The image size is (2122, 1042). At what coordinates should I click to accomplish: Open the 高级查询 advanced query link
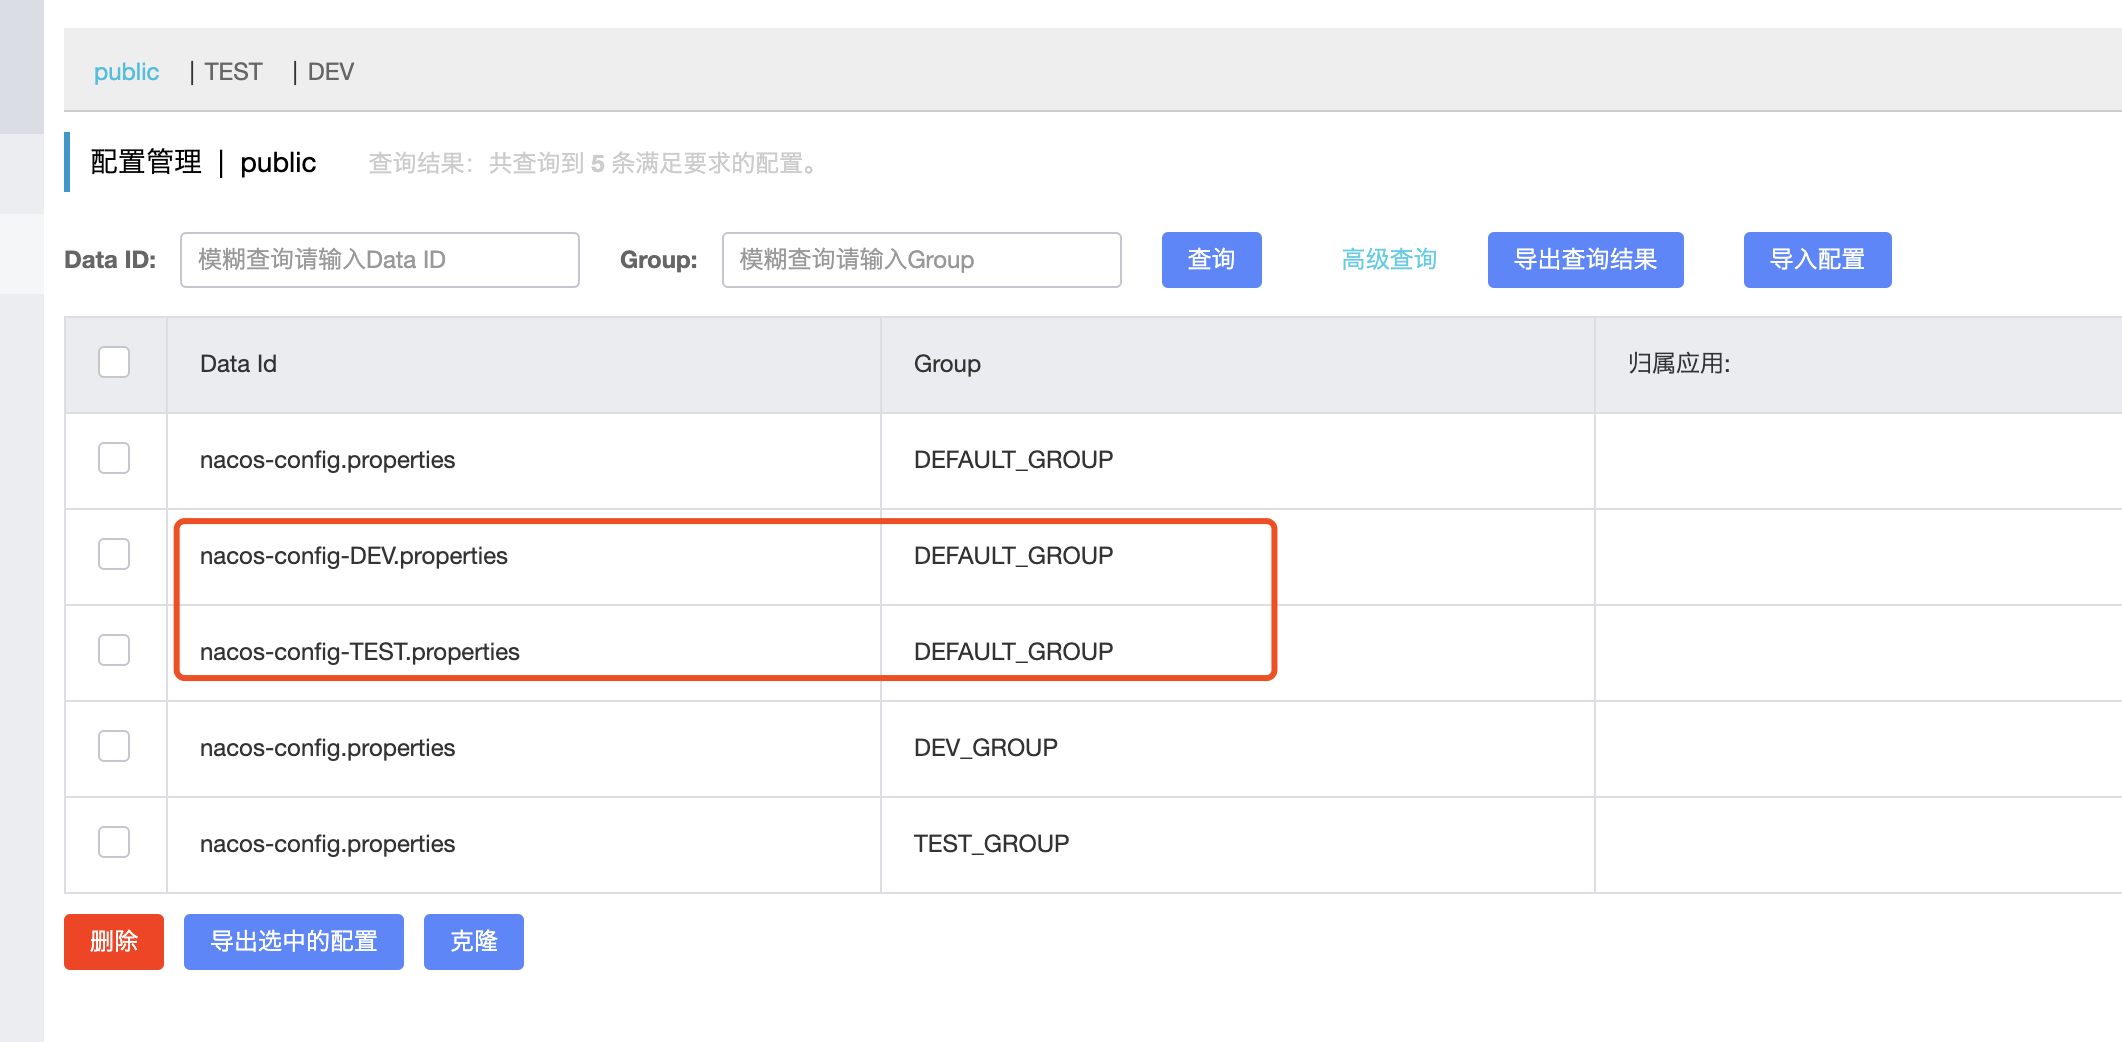[x=1389, y=260]
